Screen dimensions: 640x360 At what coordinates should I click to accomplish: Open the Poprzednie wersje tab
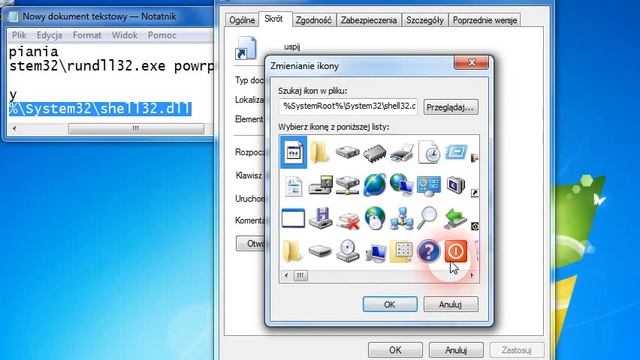pos(484,20)
